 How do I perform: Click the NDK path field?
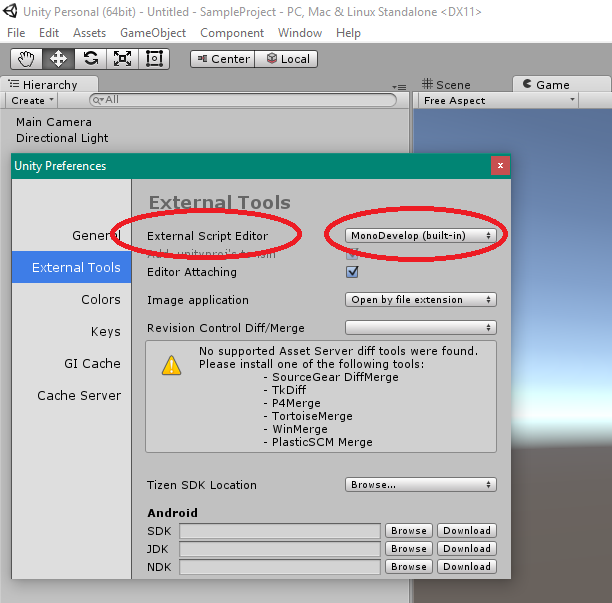[x=280, y=567]
